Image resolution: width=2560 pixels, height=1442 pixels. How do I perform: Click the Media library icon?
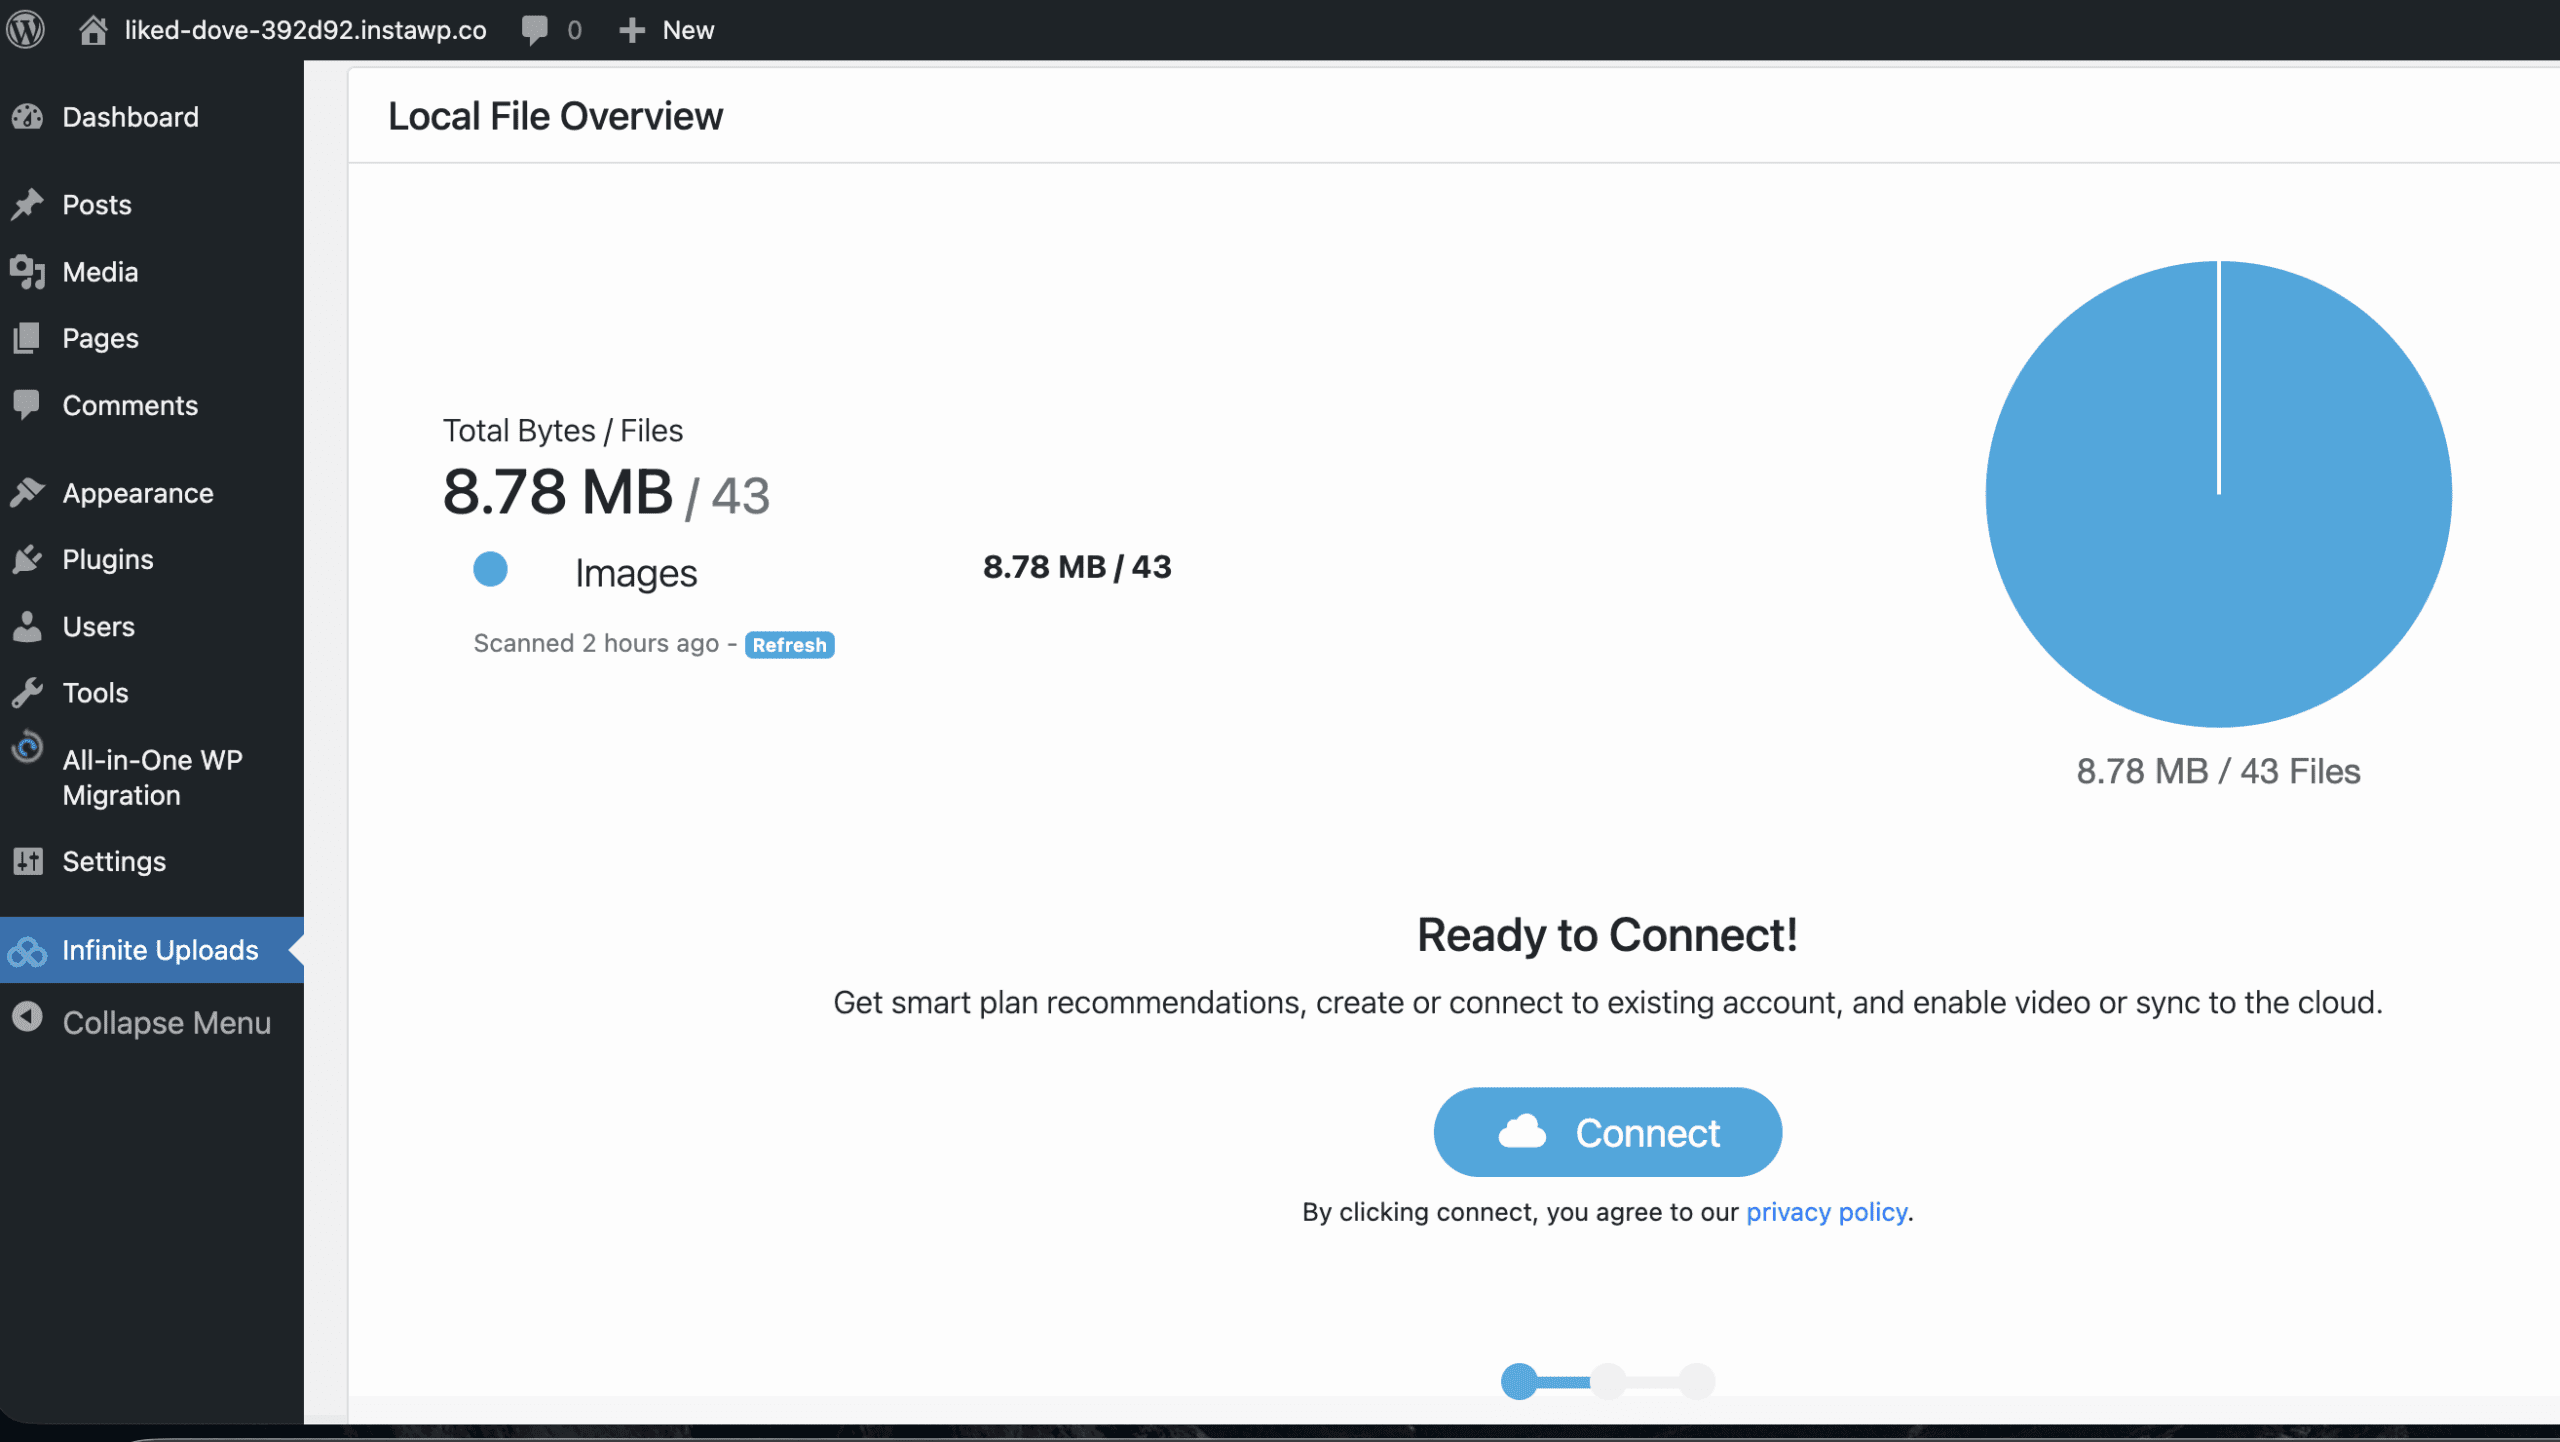tap(28, 271)
